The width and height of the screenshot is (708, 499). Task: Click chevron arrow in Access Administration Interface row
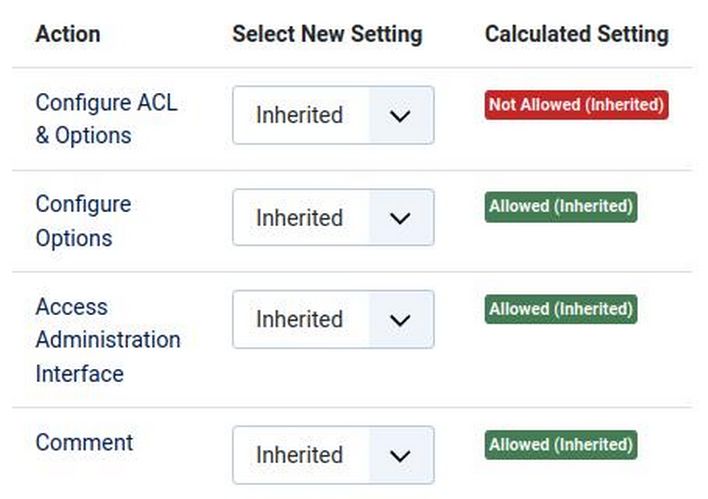(x=400, y=320)
